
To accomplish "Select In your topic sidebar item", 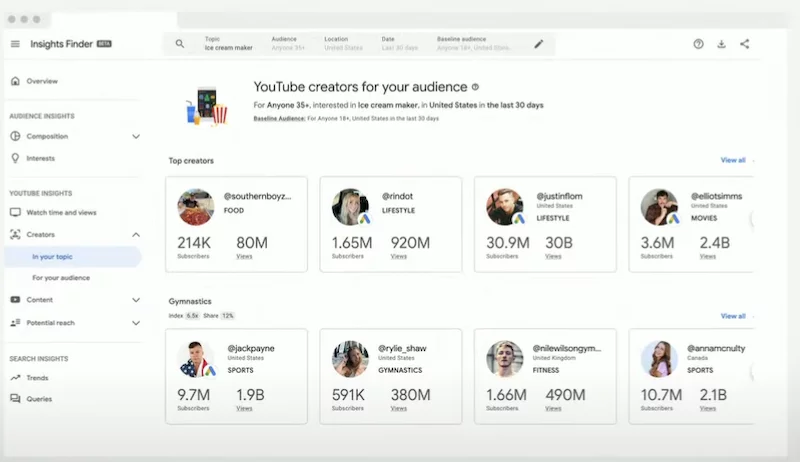I will click(x=52, y=257).
